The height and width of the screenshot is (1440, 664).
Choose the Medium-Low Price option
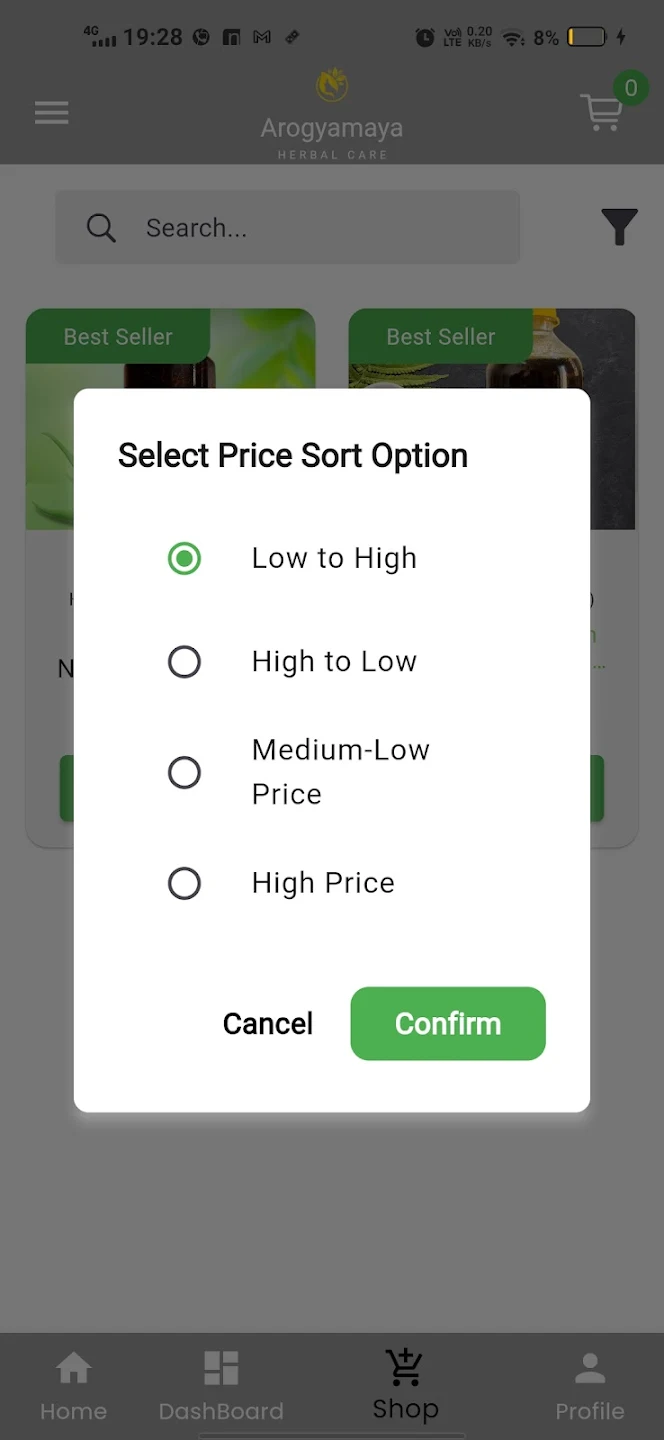pyautogui.click(x=184, y=772)
